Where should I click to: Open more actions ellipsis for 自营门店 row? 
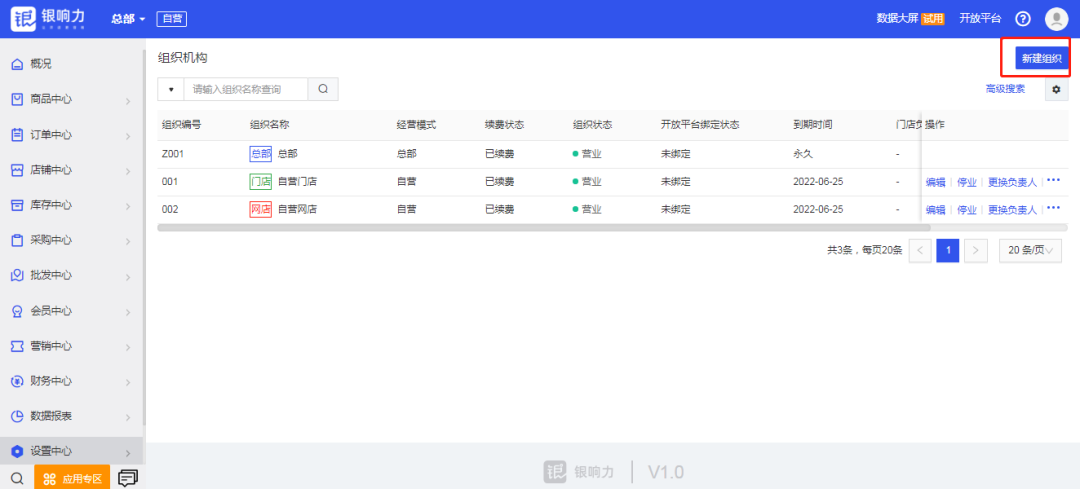tap(1053, 180)
